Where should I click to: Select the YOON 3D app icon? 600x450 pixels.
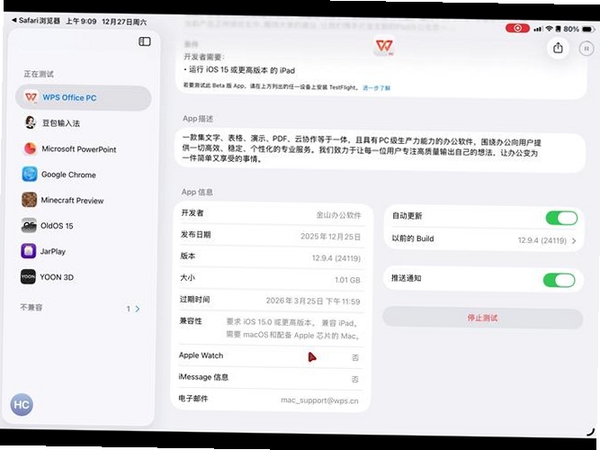coord(28,277)
